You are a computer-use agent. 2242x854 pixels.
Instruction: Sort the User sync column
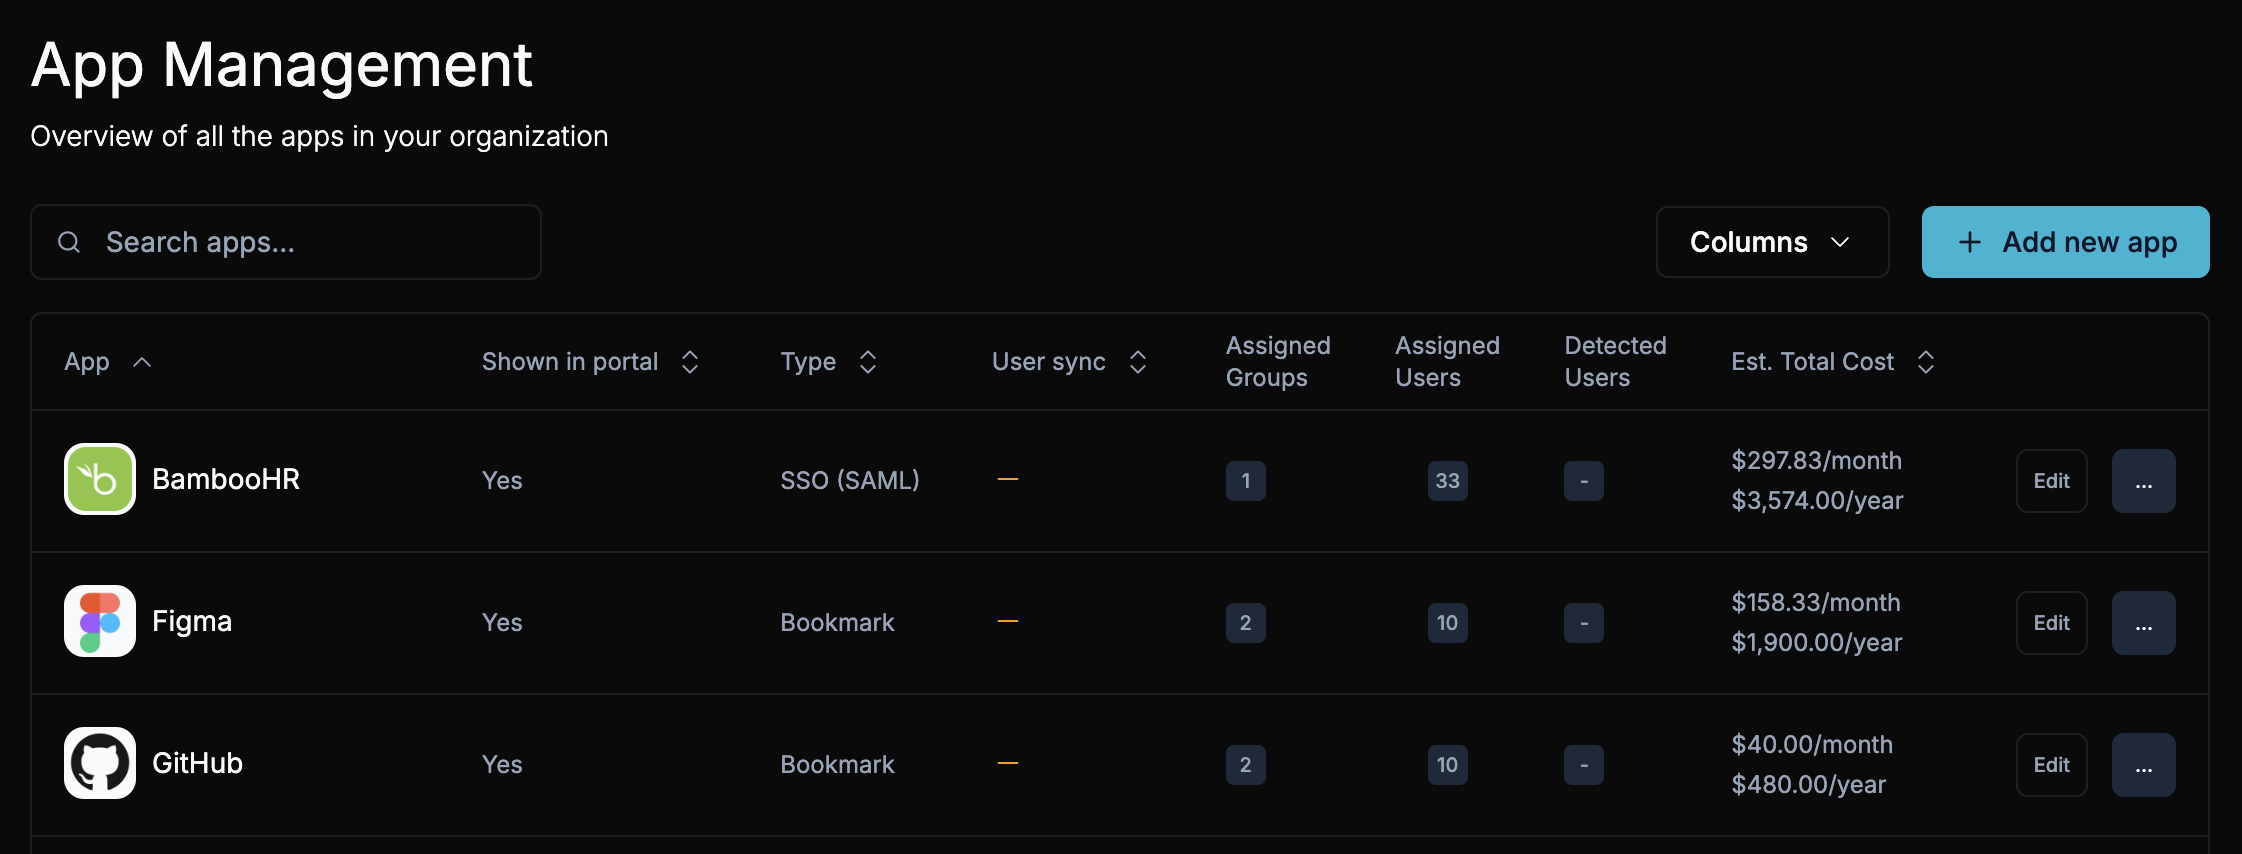coord(1138,362)
